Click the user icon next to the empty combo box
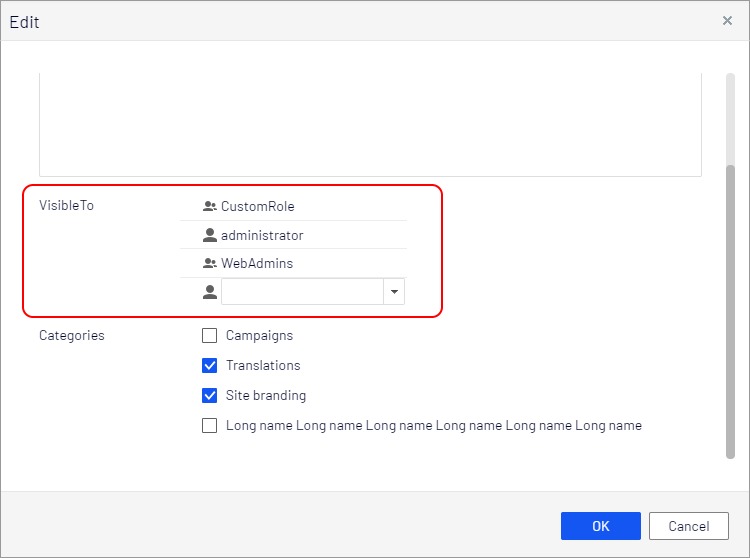The height and width of the screenshot is (558, 750). [209, 292]
